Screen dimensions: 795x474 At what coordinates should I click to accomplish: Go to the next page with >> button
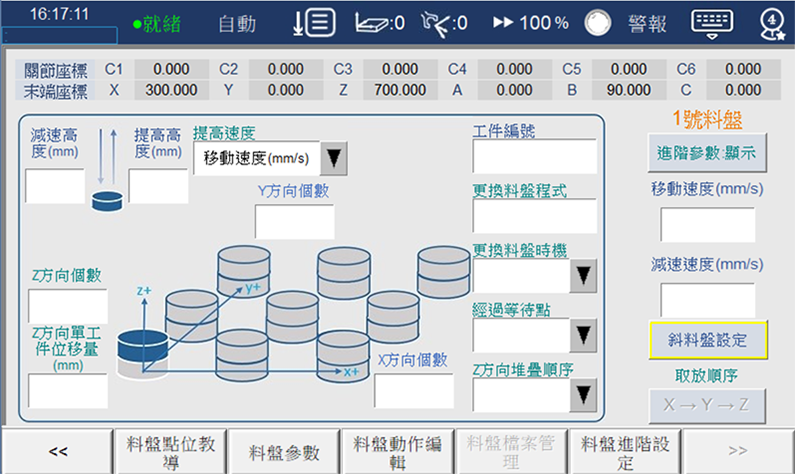(x=738, y=452)
